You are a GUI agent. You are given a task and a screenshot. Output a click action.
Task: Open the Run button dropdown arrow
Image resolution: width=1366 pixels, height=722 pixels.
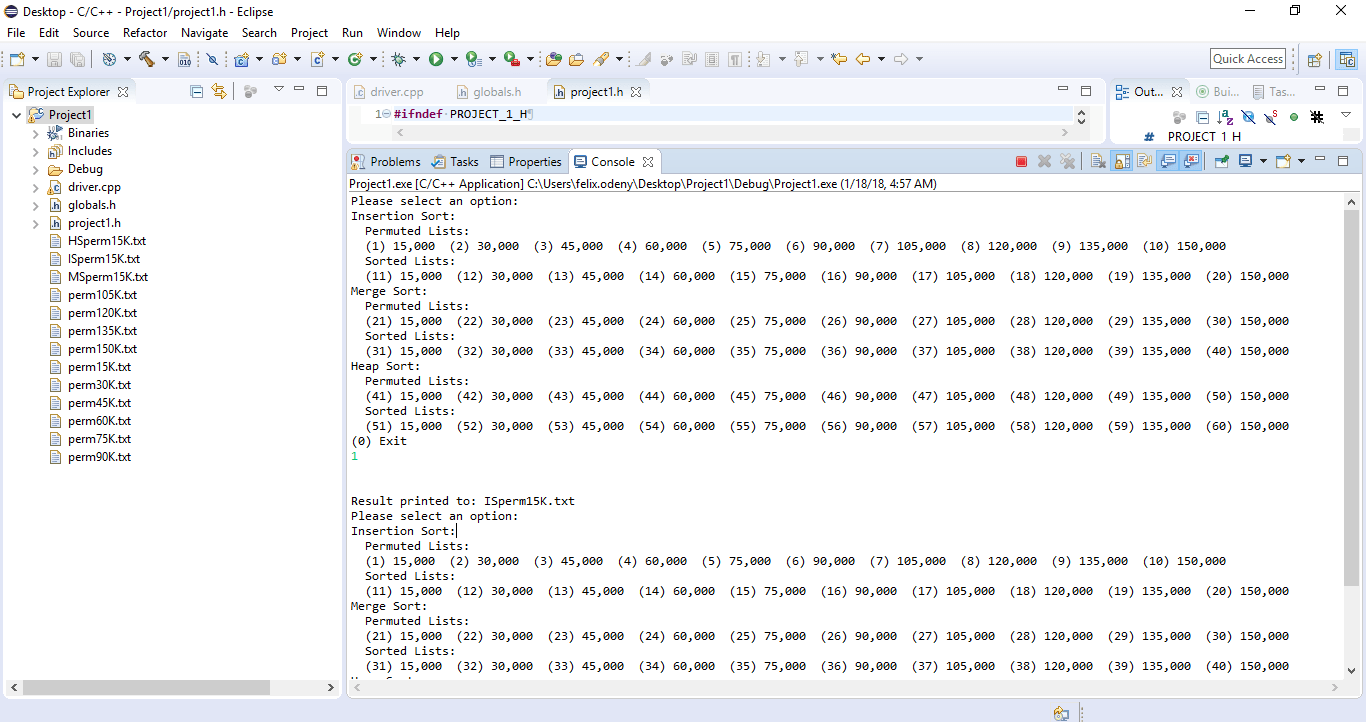click(454, 59)
